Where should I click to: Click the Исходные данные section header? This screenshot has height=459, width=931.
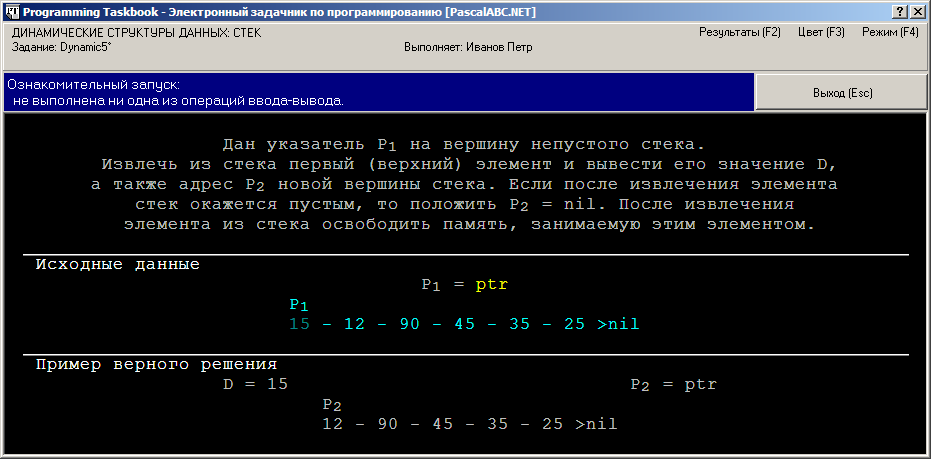pyautogui.click(x=118, y=264)
